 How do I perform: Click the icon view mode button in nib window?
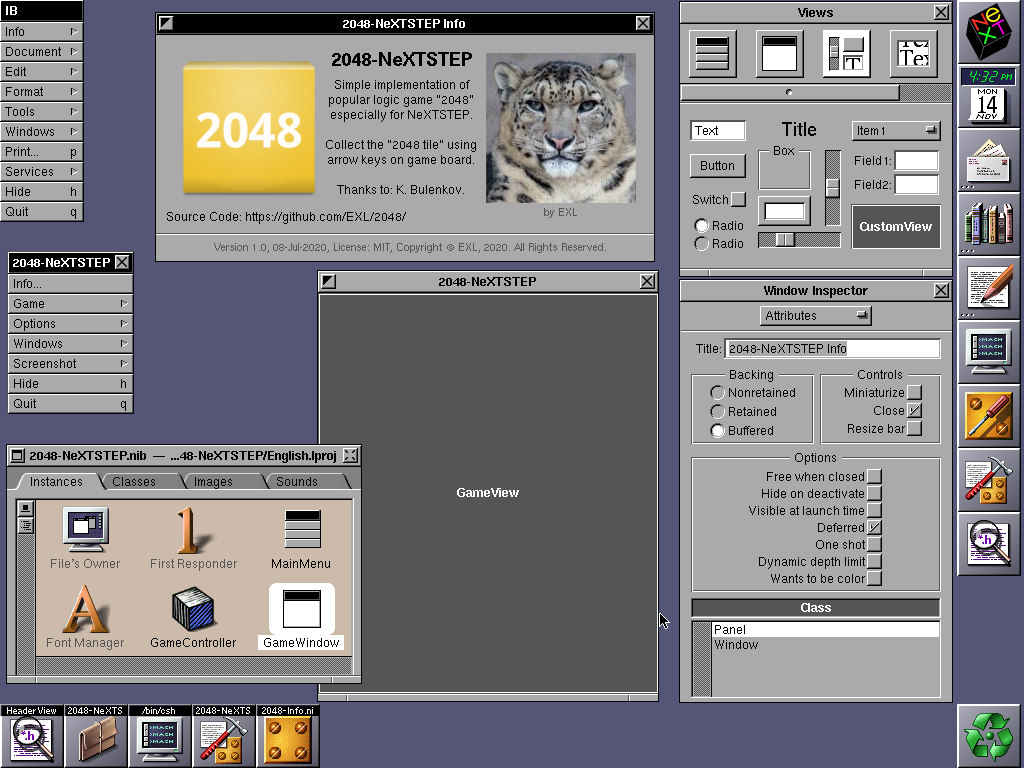coord(25,508)
